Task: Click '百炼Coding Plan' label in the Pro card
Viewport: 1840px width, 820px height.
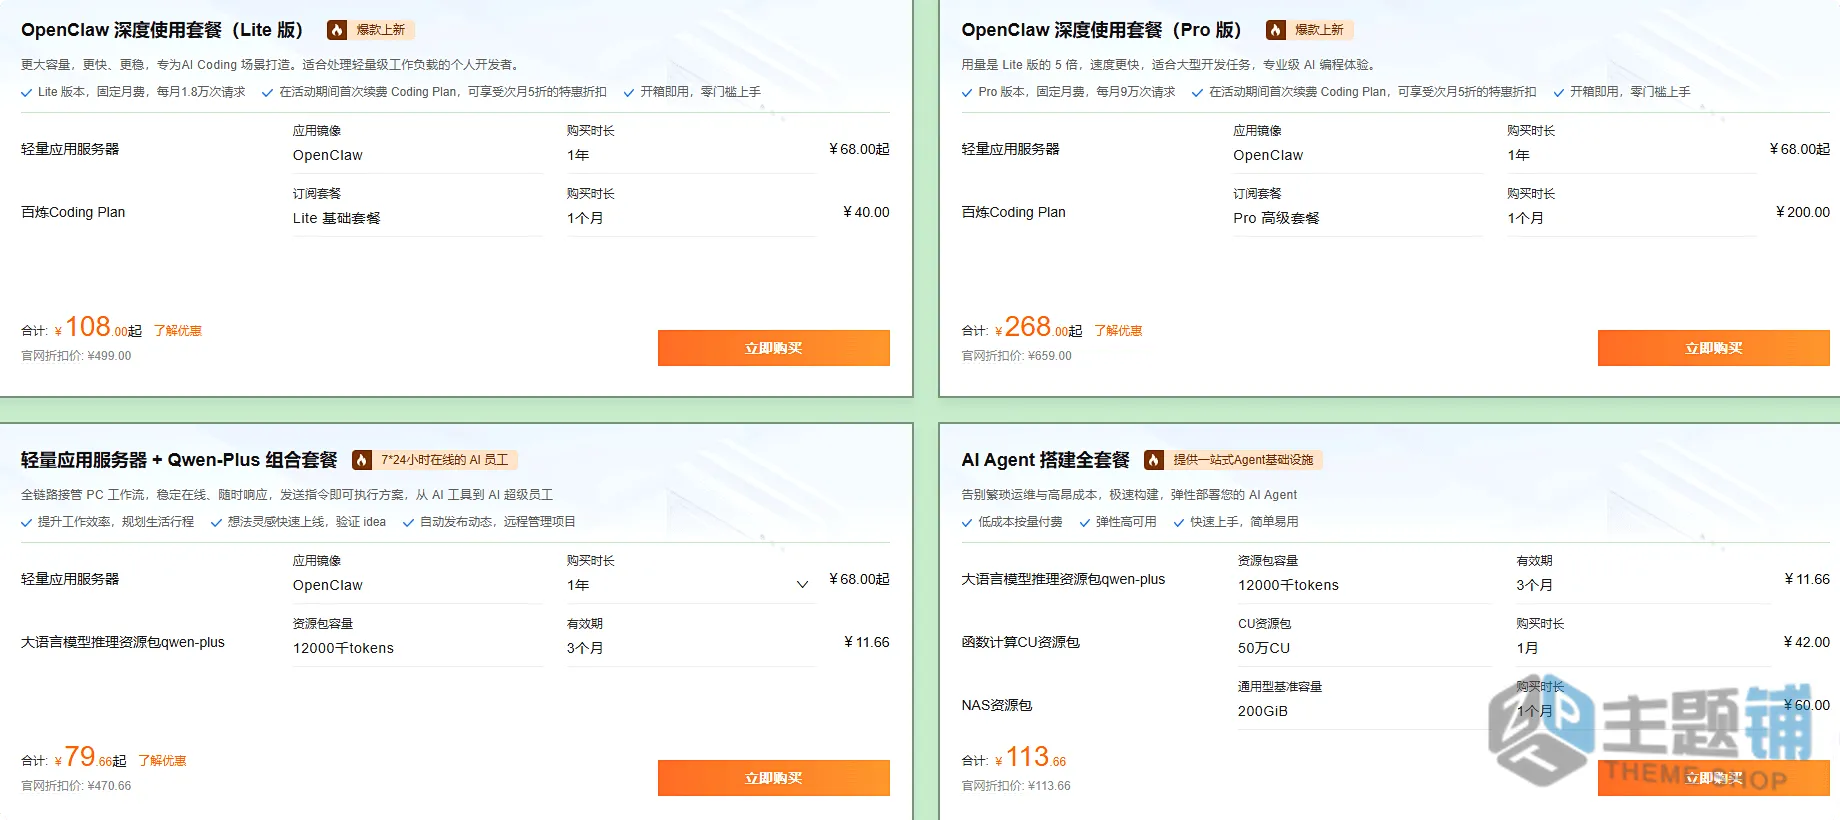Action: coord(1013,212)
